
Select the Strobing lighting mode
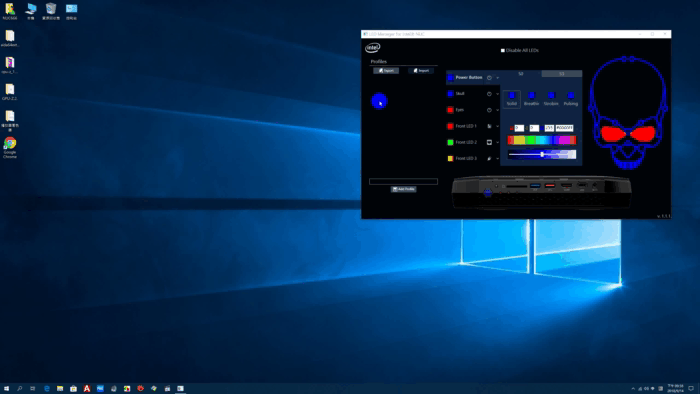click(x=551, y=99)
